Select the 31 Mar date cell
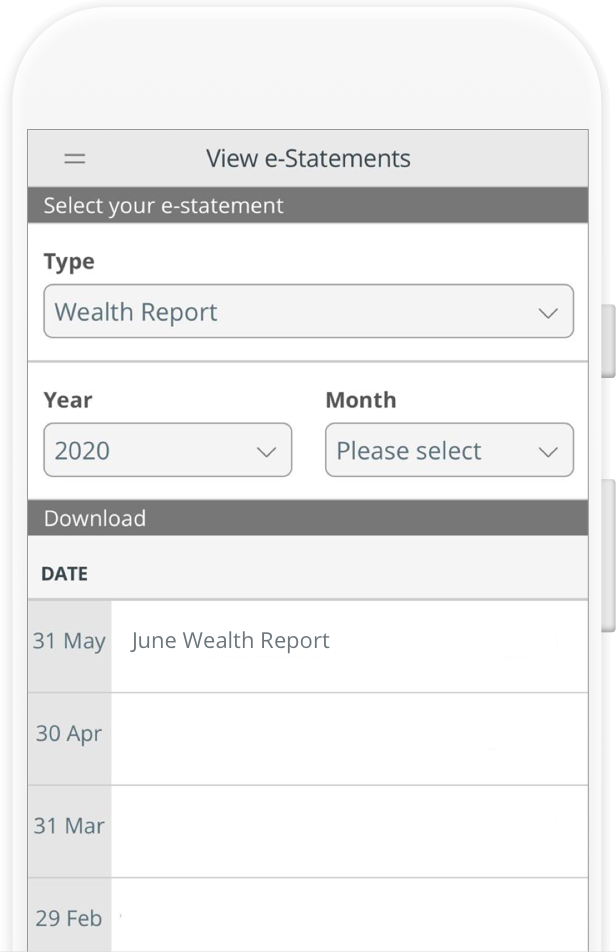Viewport: 616px width, 952px height. (x=69, y=831)
